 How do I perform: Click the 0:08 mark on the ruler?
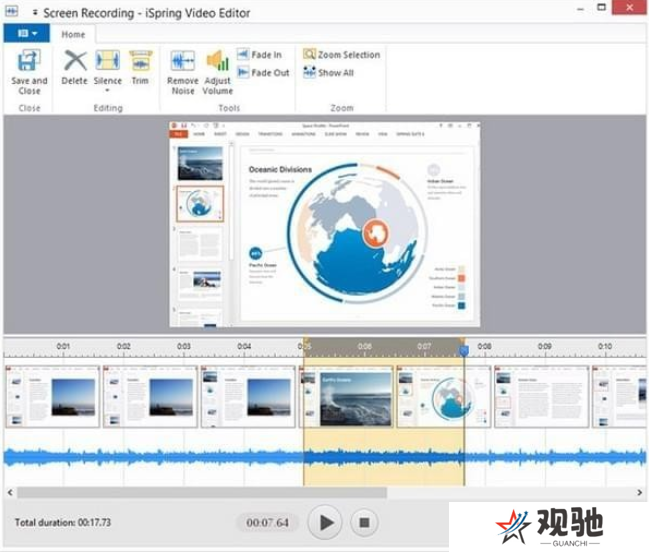pos(484,346)
